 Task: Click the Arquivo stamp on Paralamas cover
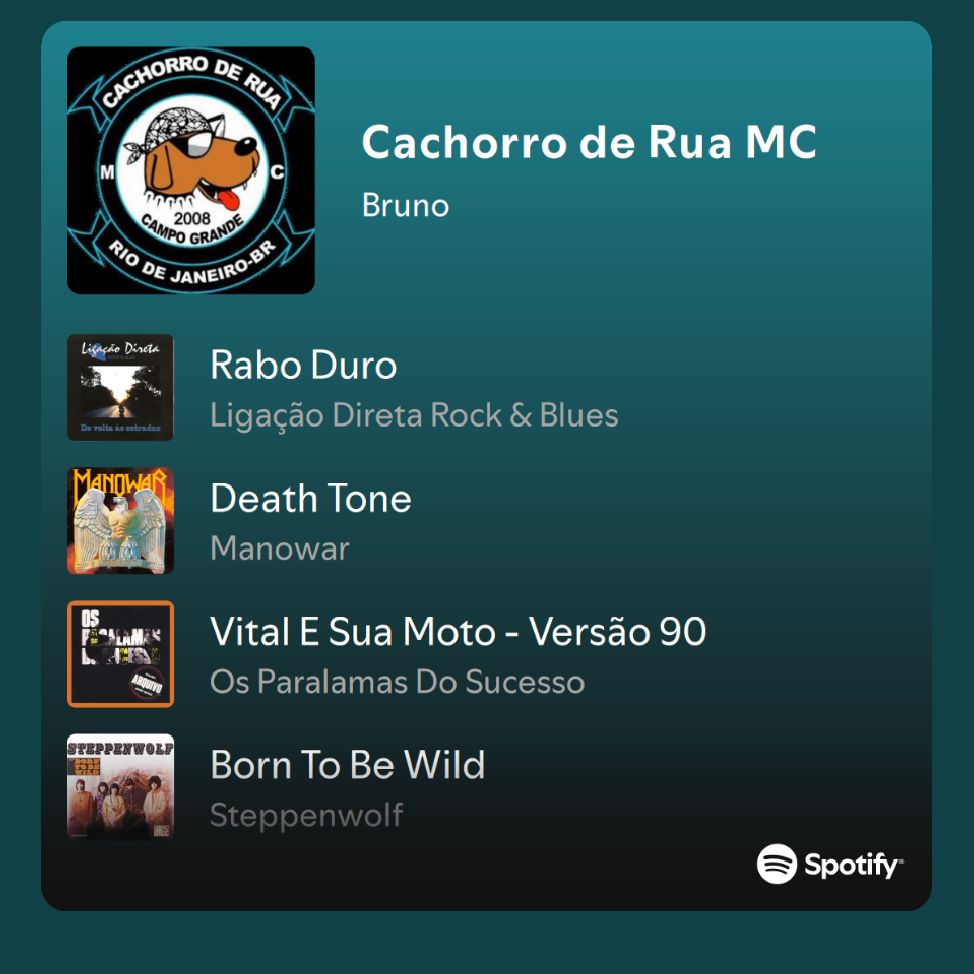point(147,683)
